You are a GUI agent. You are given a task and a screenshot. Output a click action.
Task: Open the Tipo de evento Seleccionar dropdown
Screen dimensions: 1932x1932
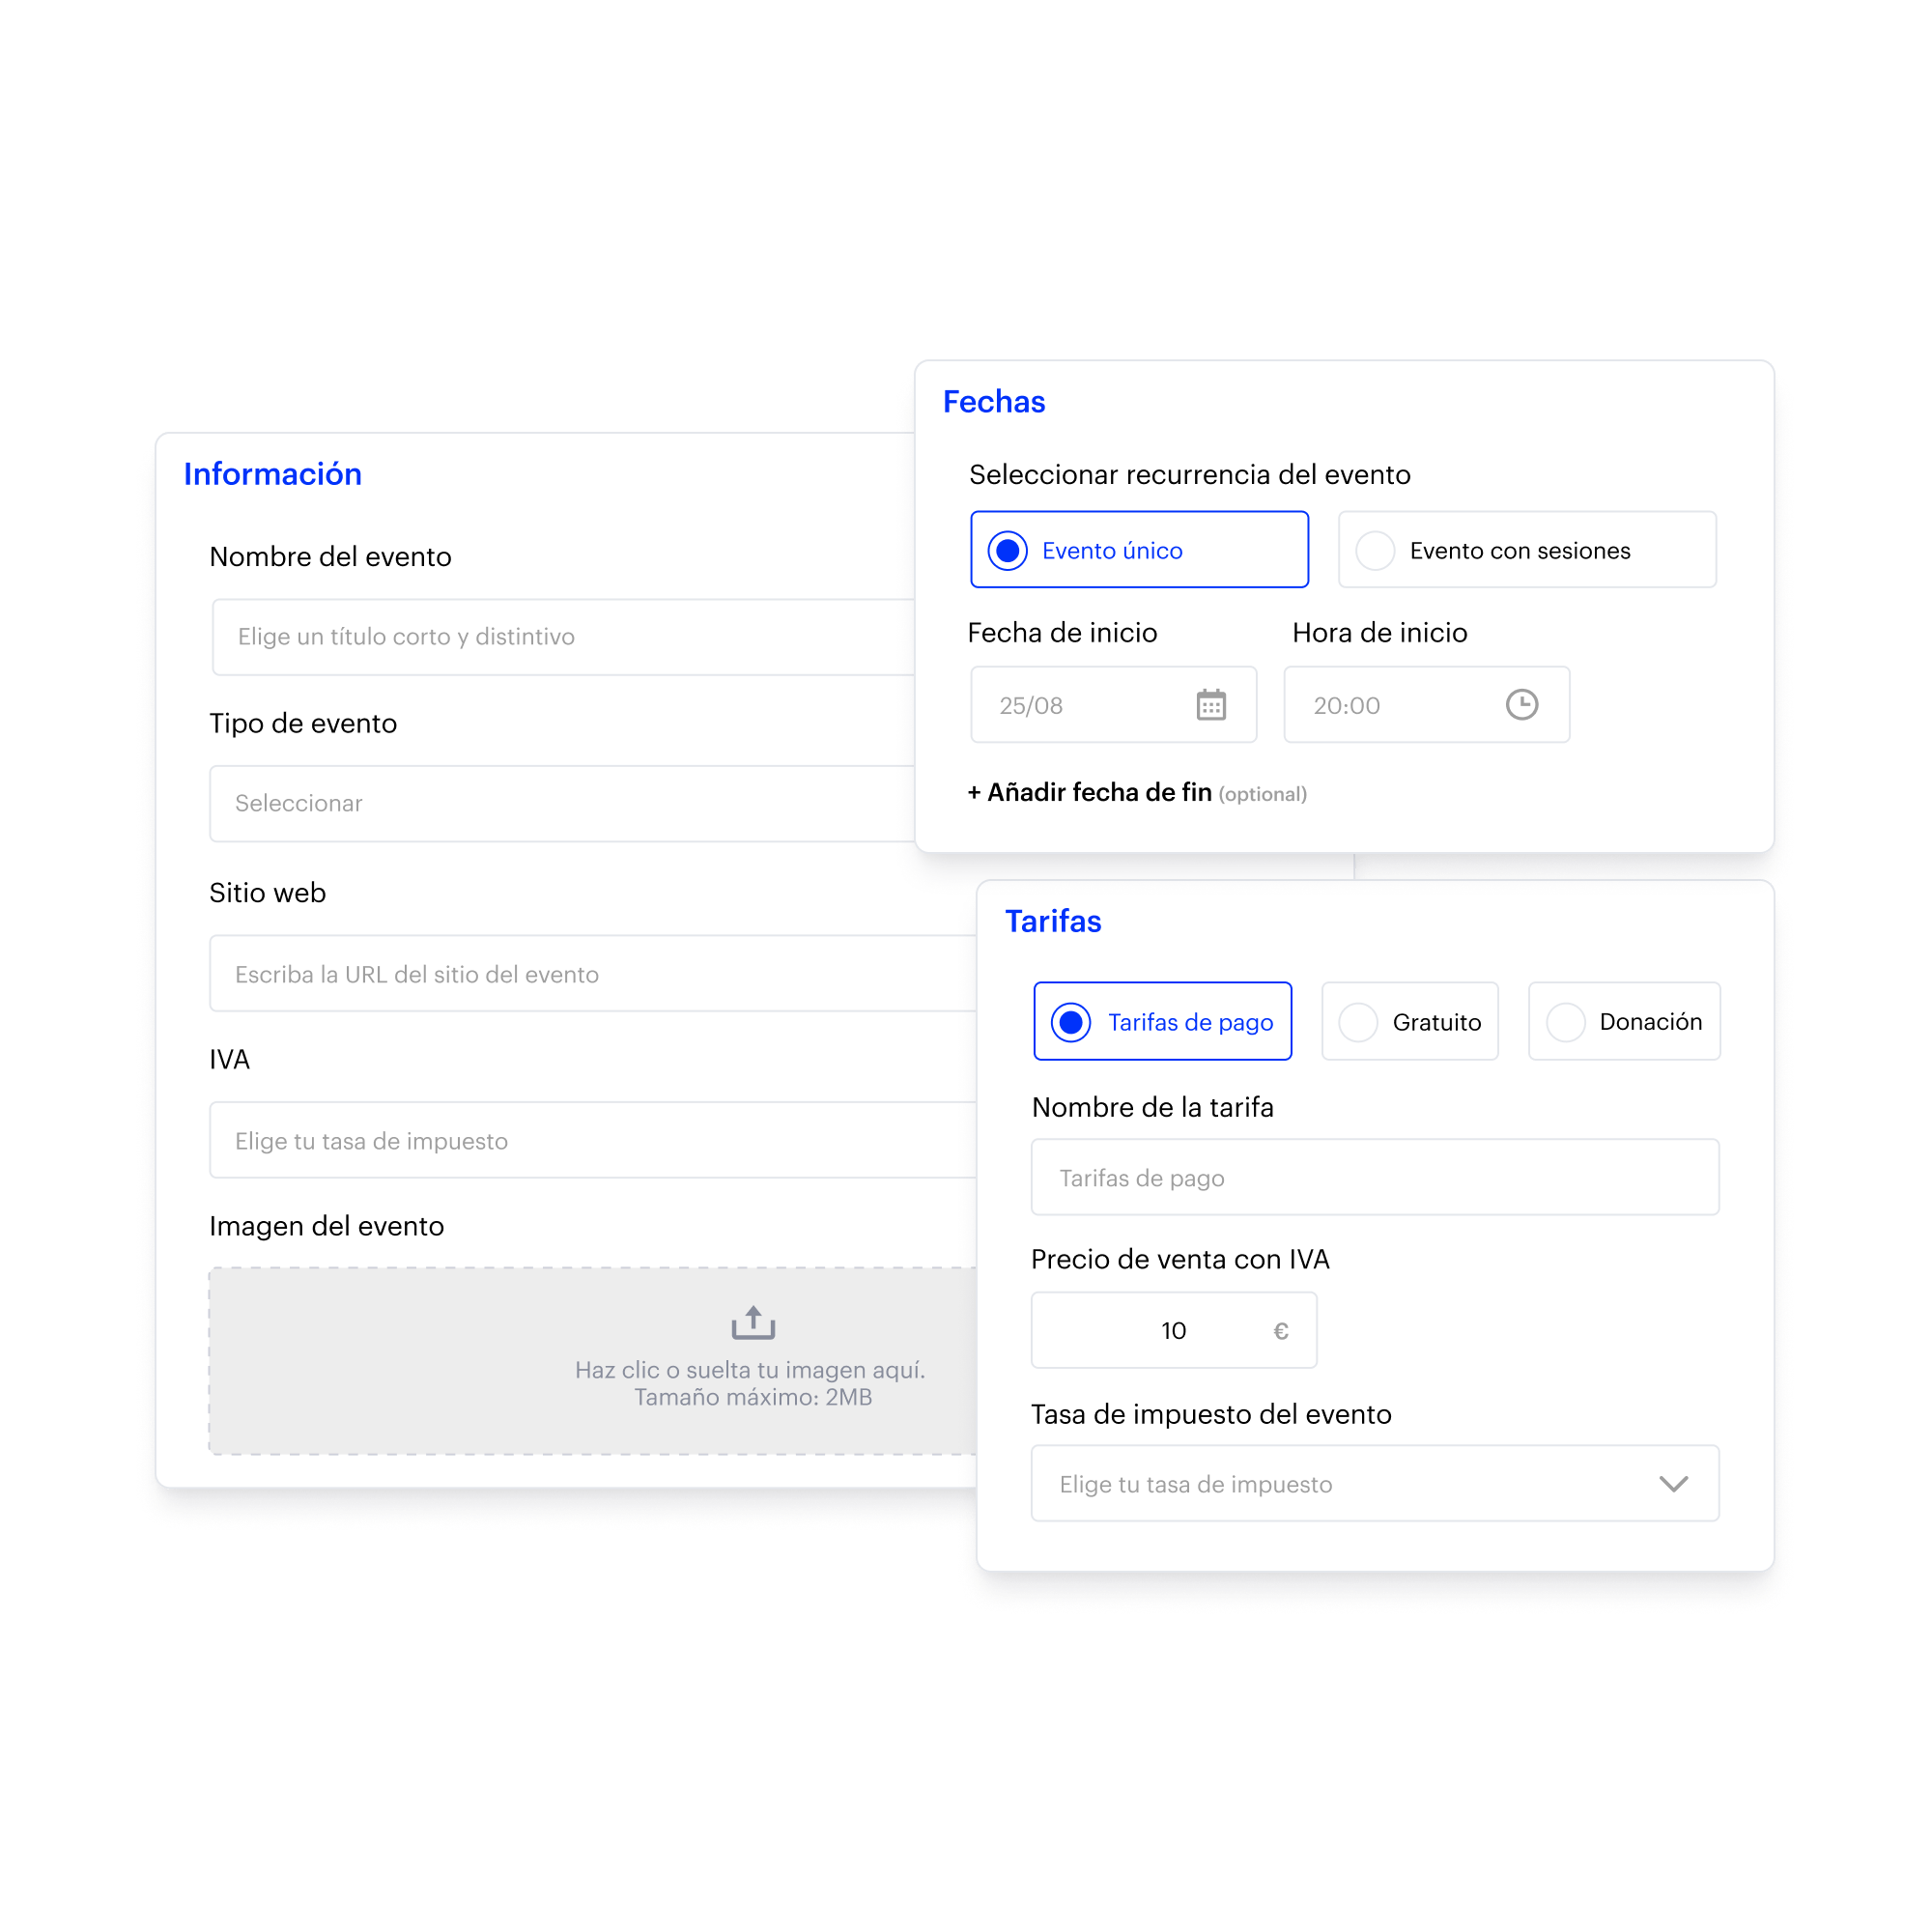pos(562,804)
